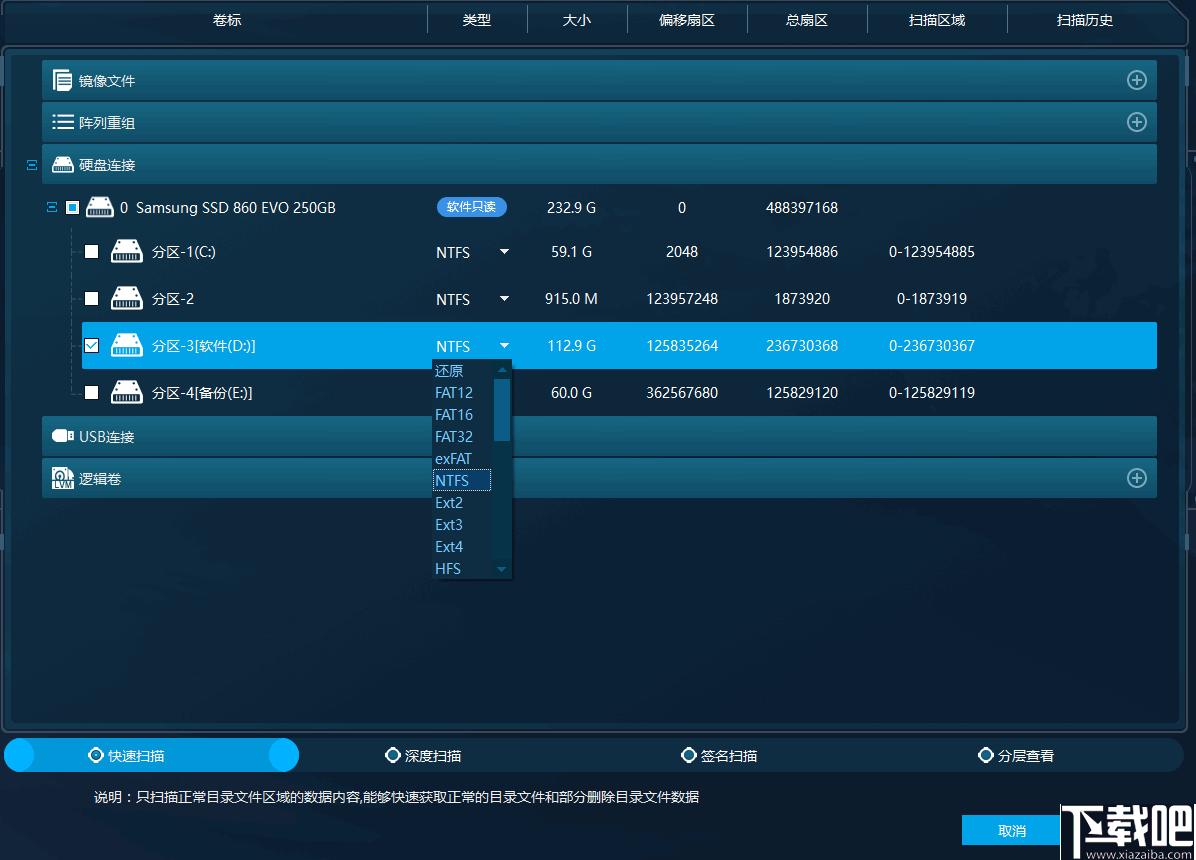Click the 分区-3[软件(D:)] partition drive icon

[x=127, y=346]
